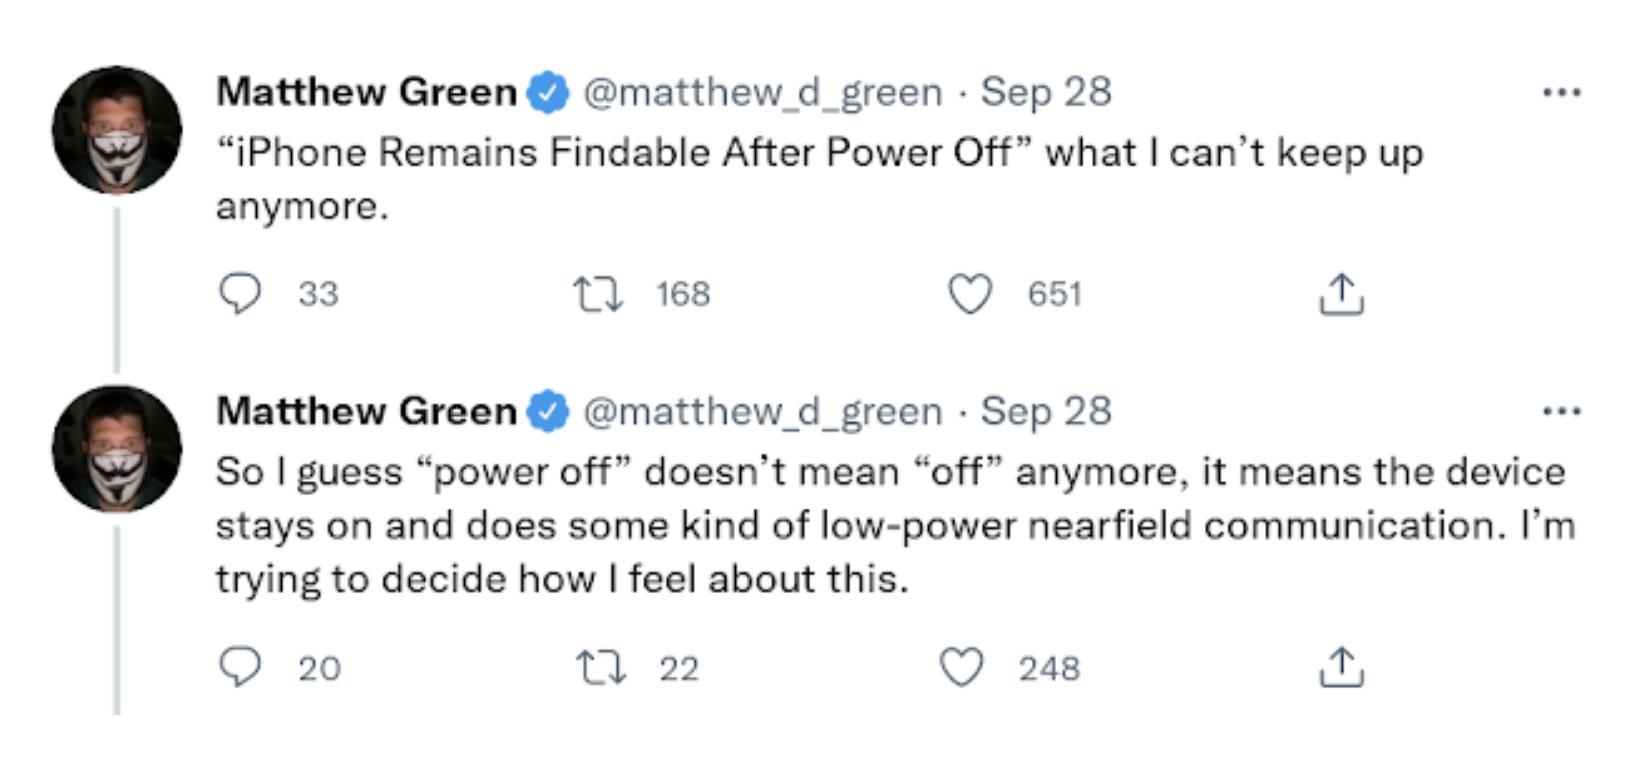Like the first tweet with 651 likes
Viewport: 1641px width, 759px height.
(x=969, y=294)
